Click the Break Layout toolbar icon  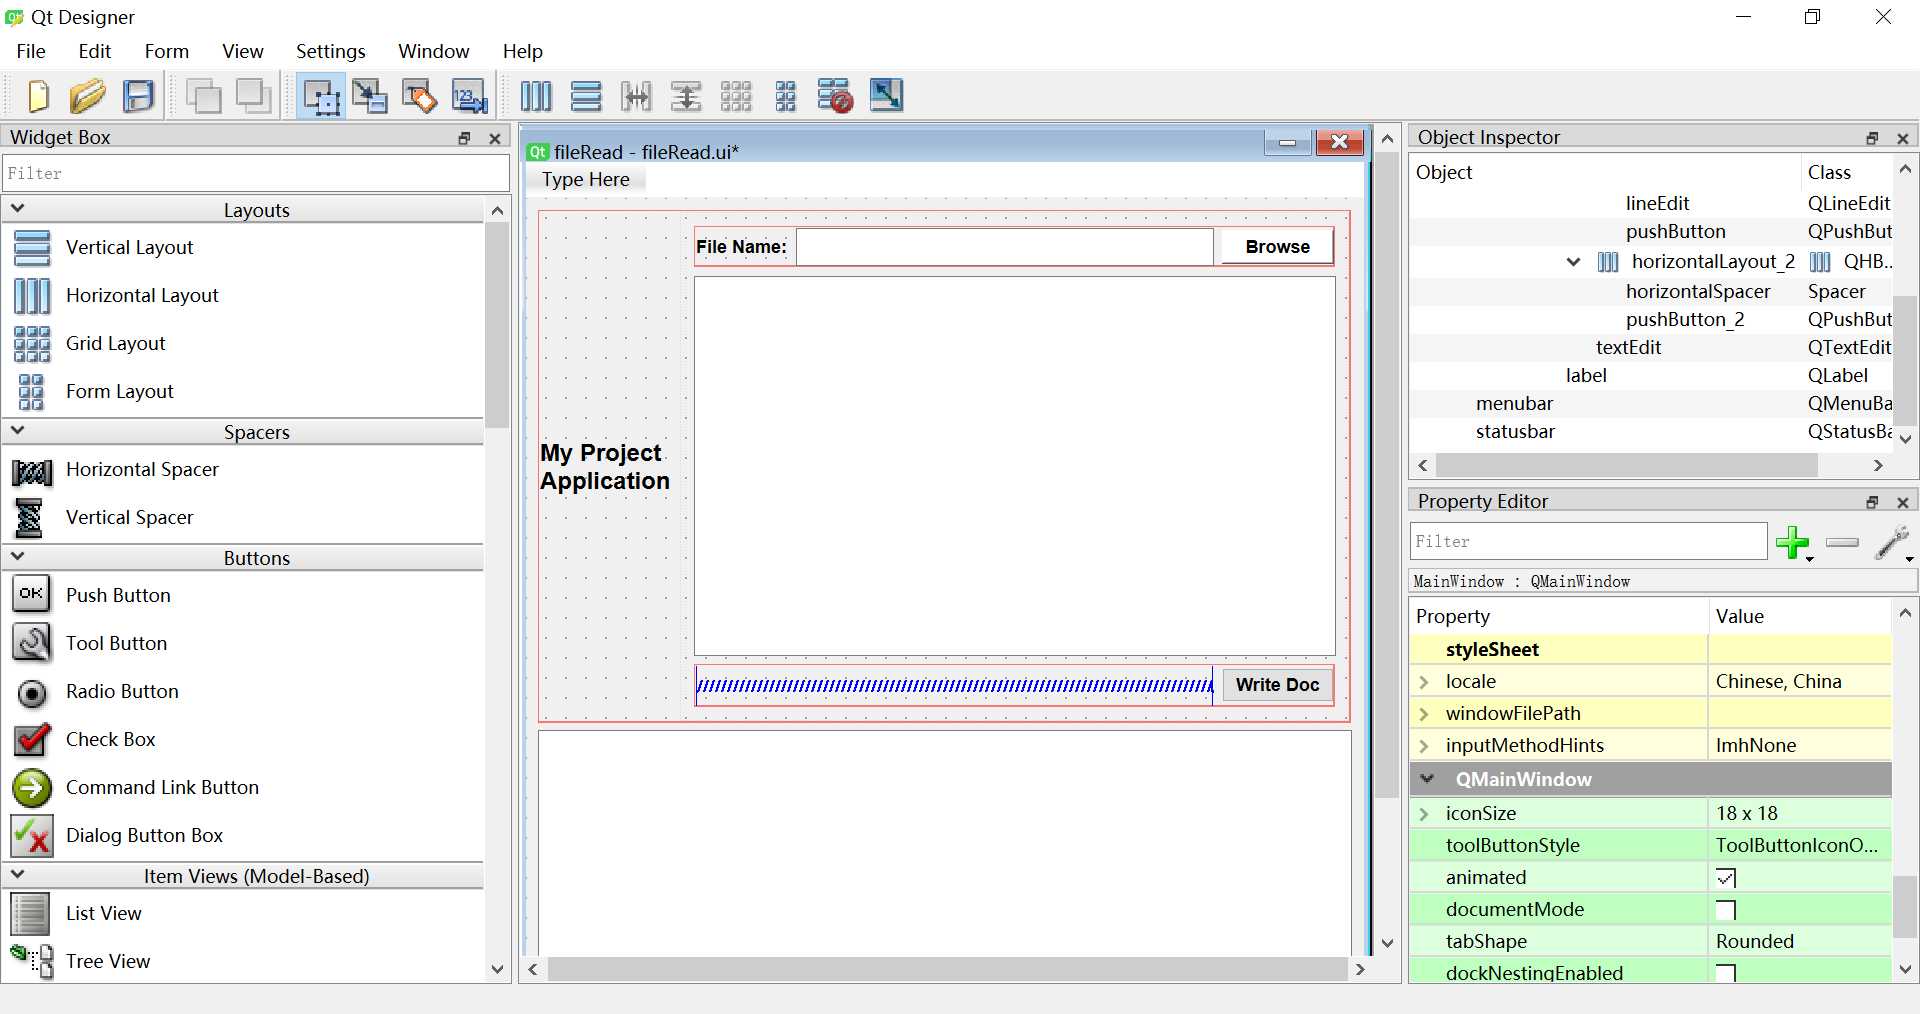click(835, 96)
